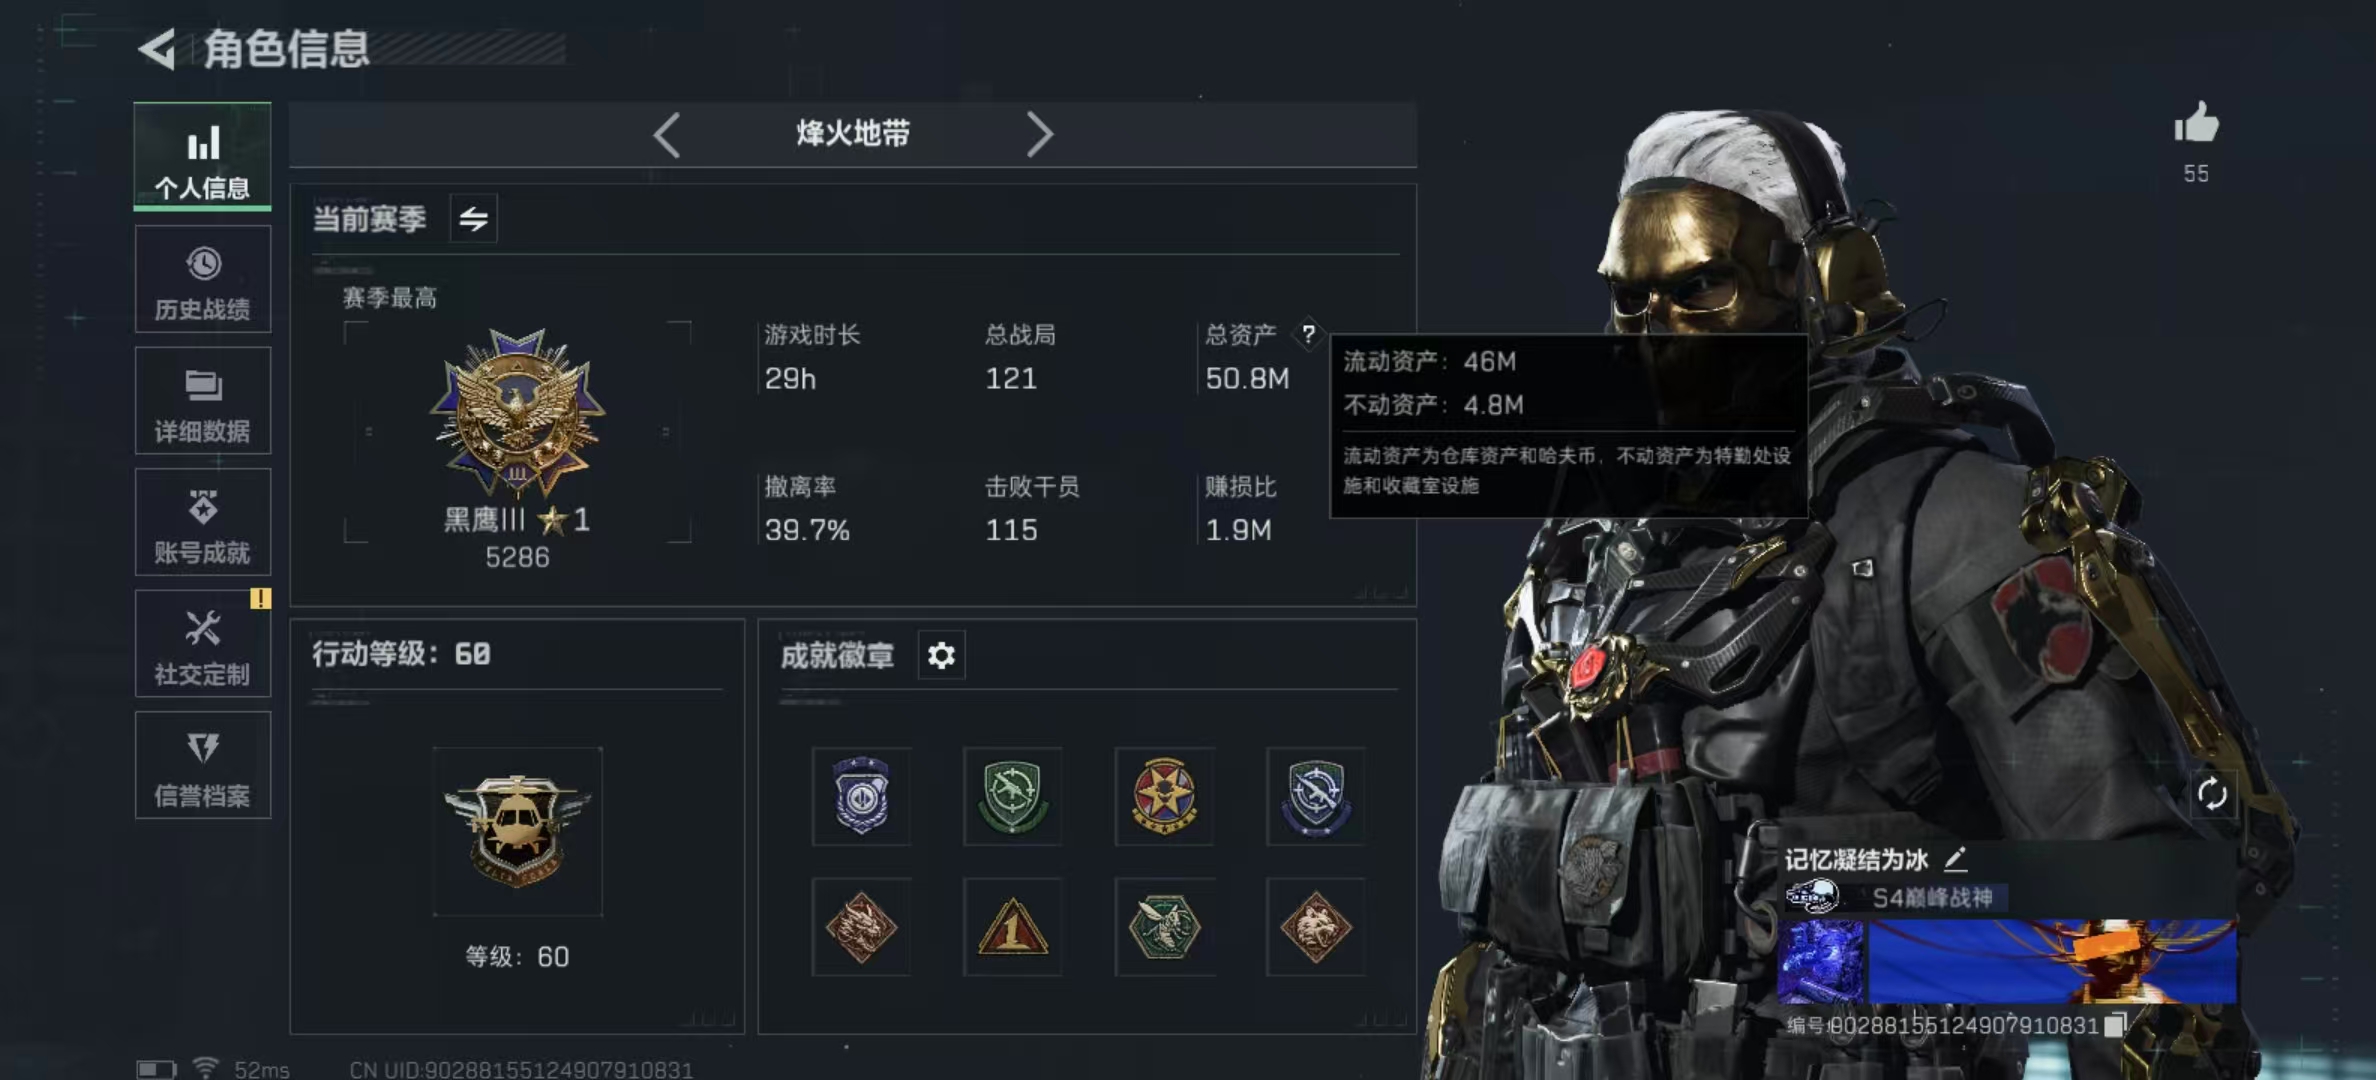Click the 总资产 question mark help icon
The height and width of the screenshot is (1080, 2376).
point(1308,334)
